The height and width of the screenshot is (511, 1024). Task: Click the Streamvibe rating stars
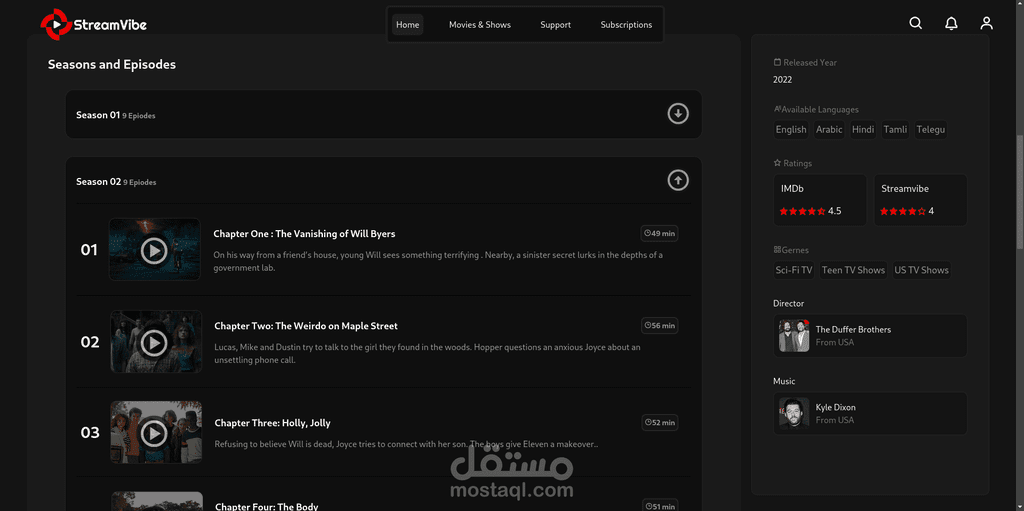[903, 211]
